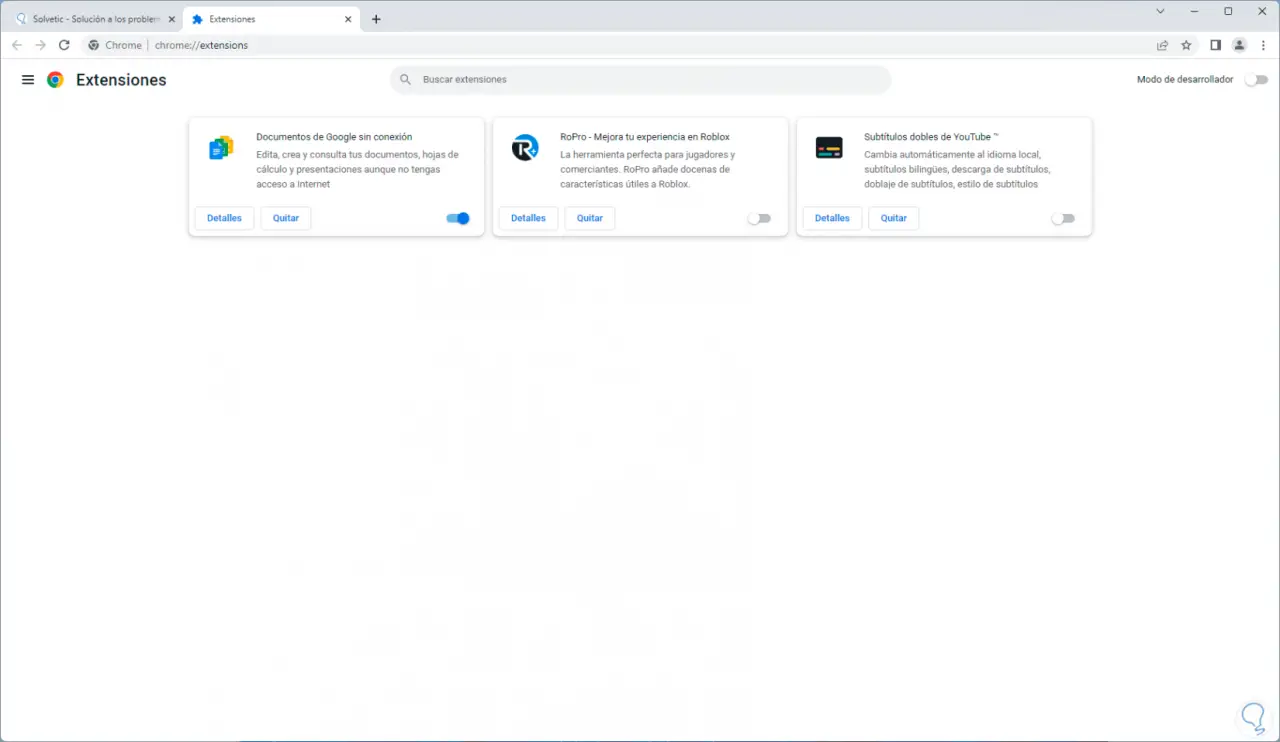The width and height of the screenshot is (1280, 742).
Task: Minimize the Chrome window
Action: 1194,12
